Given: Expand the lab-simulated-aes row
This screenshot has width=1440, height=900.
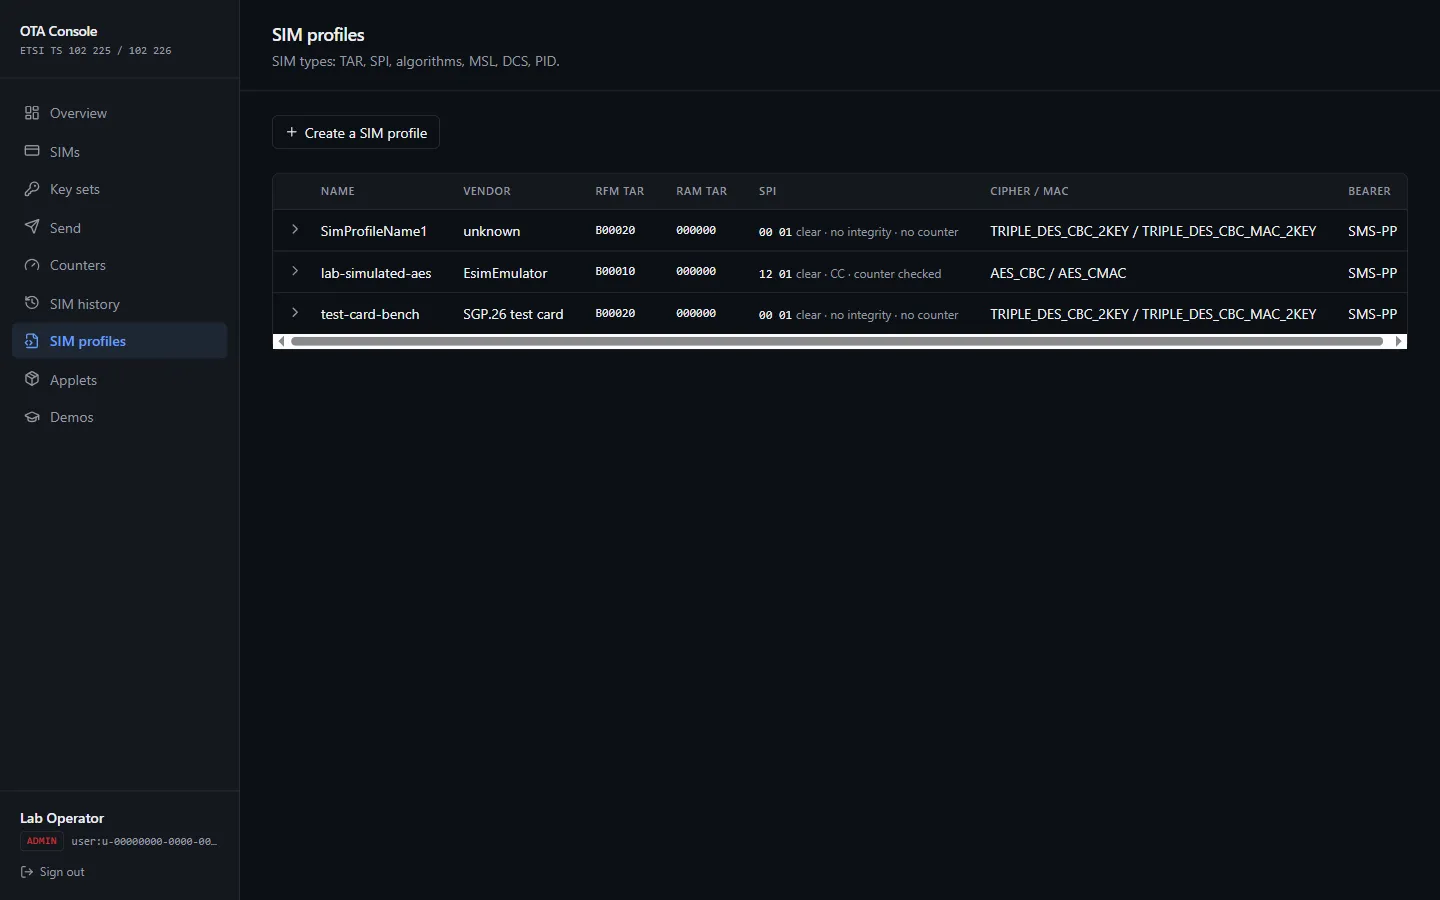Looking at the screenshot, I should pos(295,271).
